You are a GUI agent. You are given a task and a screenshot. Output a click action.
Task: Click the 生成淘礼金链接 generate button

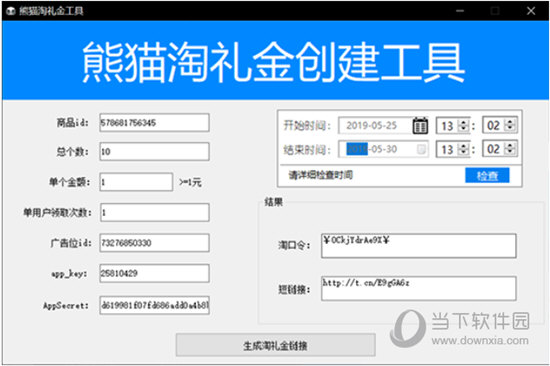click(x=276, y=345)
